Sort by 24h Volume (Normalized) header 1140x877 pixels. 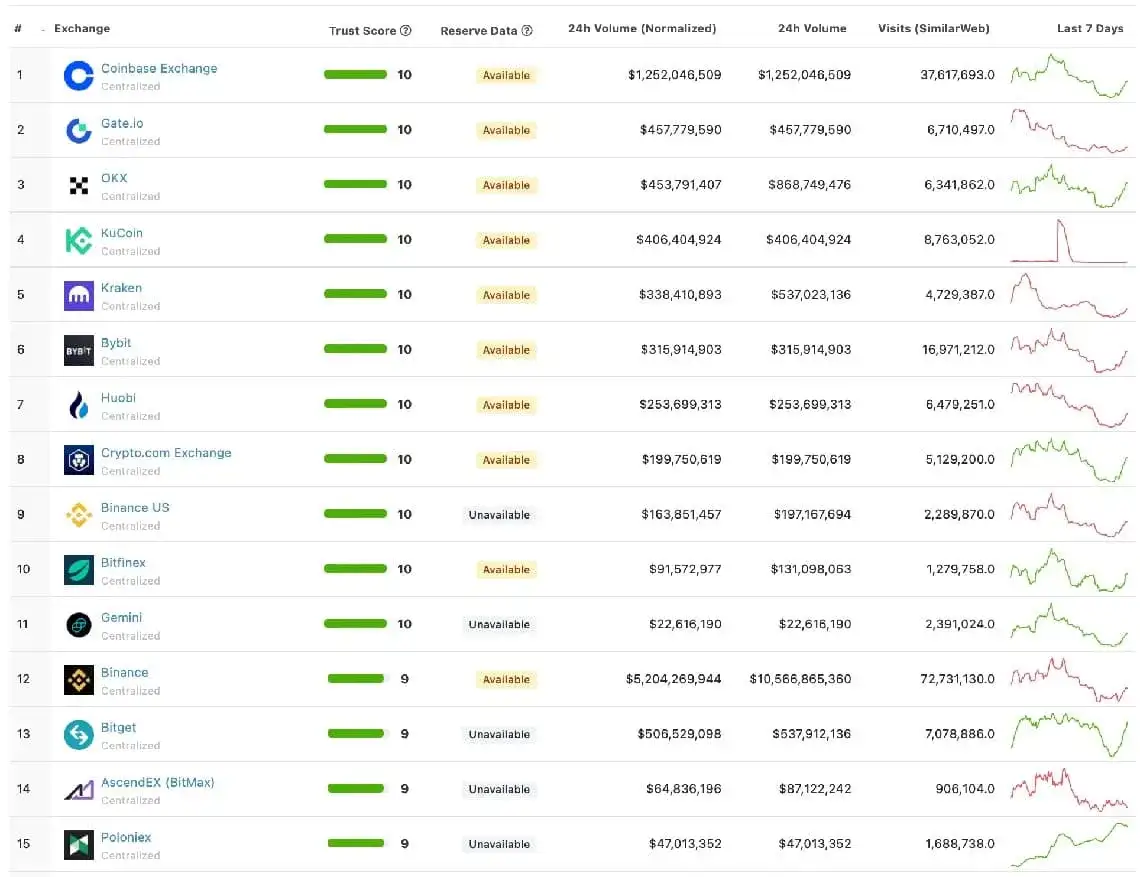[x=641, y=29]
